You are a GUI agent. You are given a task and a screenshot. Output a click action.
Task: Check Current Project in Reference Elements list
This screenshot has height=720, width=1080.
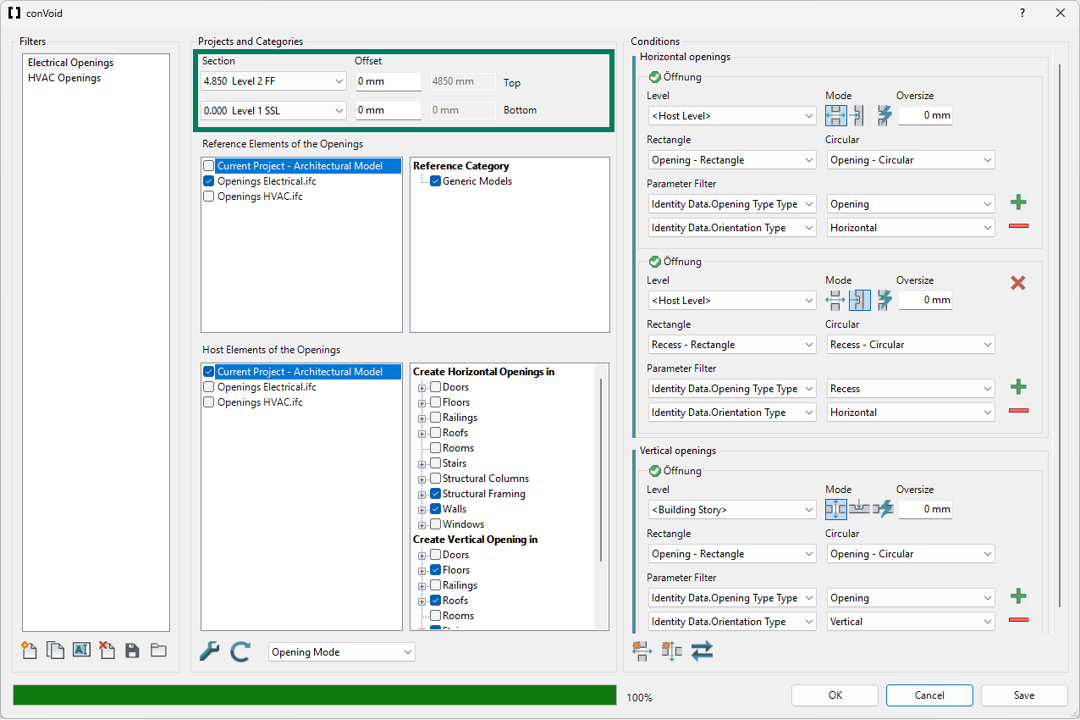click(x=209, y=166)
